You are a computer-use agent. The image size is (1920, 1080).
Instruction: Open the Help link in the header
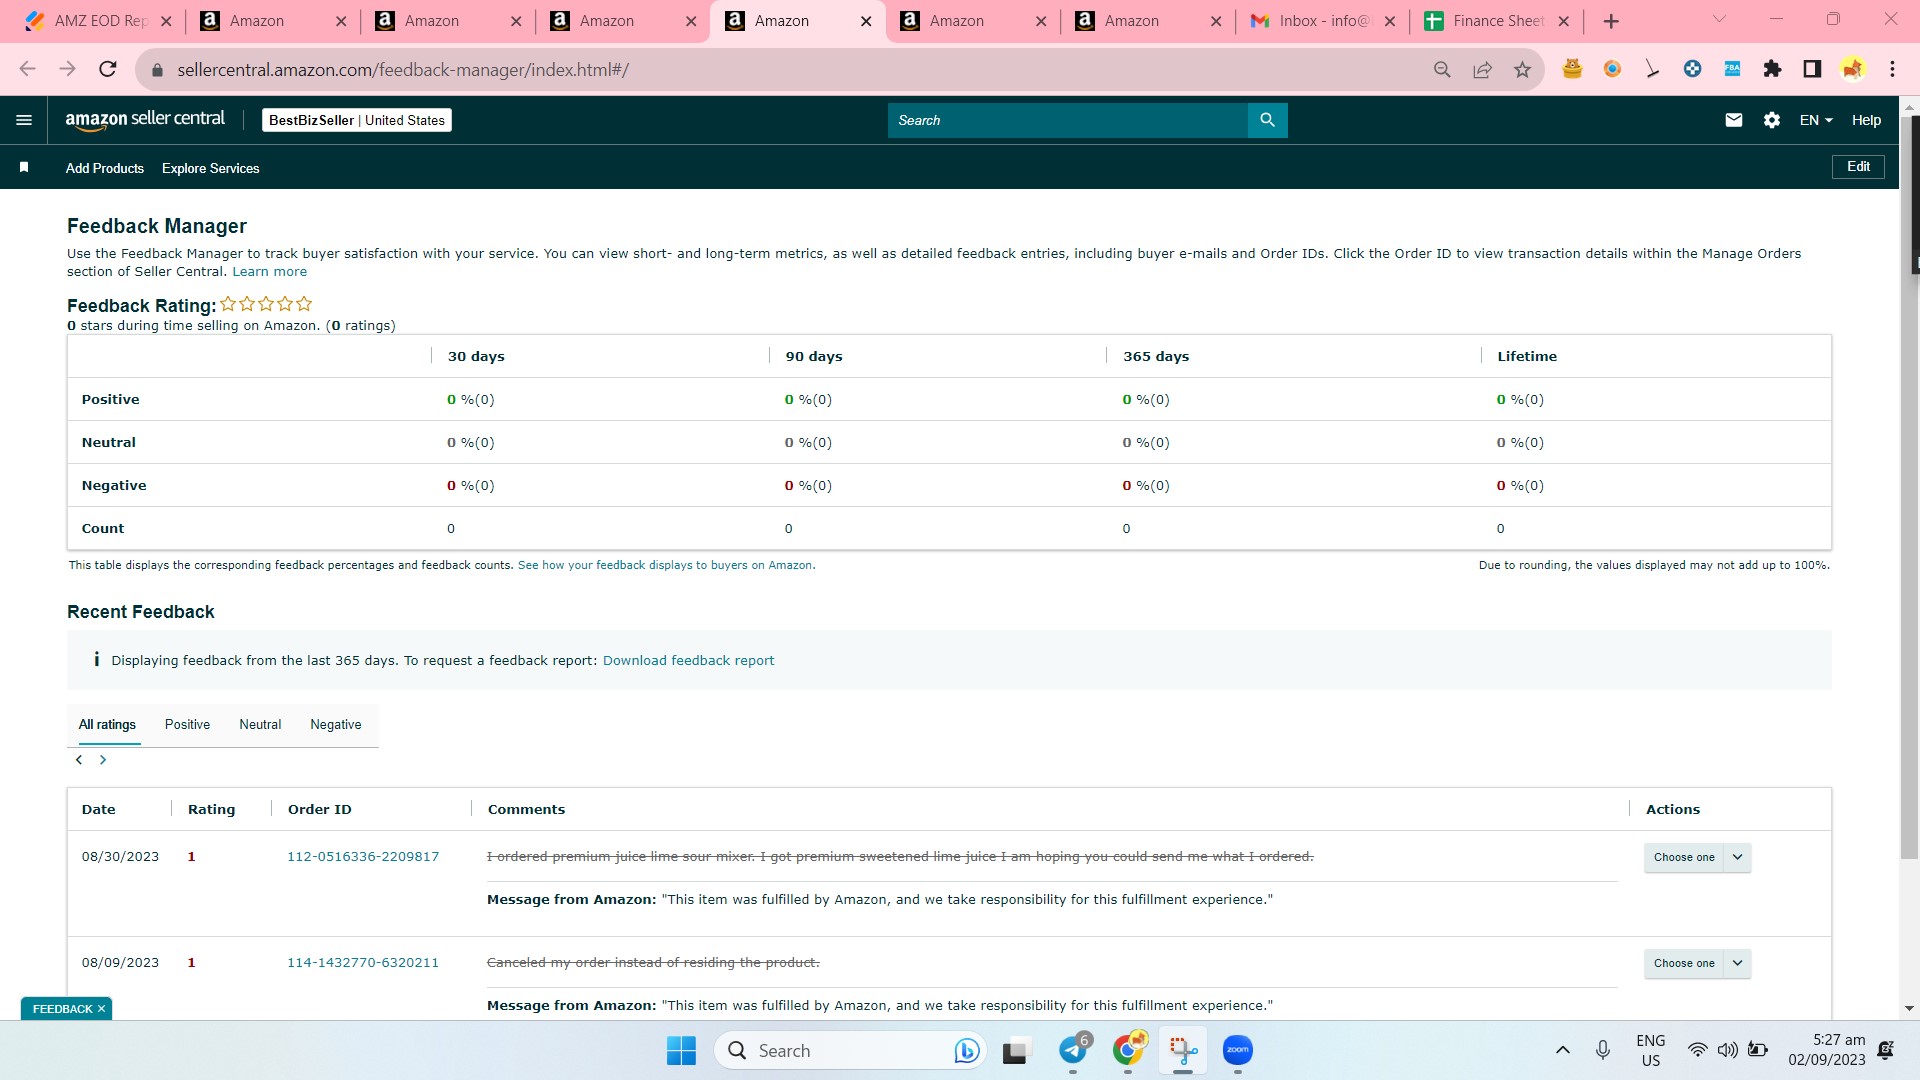tap(1866, 120)
